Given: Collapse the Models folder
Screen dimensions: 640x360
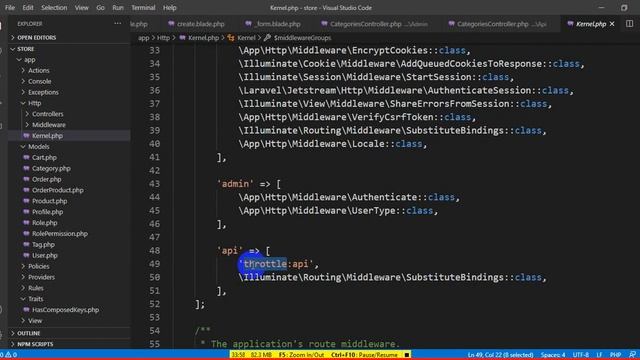Looking at the screenshot, I should pos(38,147).
